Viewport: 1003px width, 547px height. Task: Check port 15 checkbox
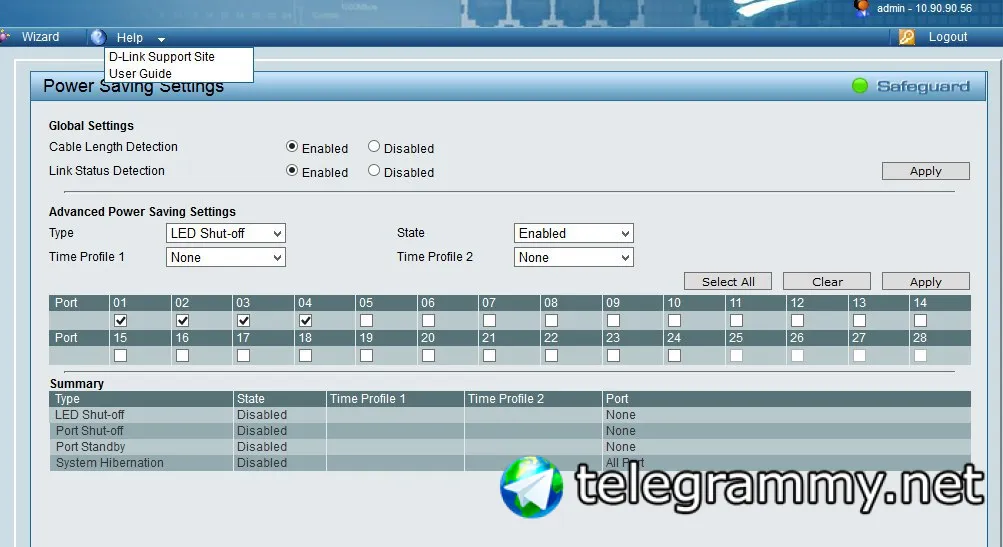[120, 355]
